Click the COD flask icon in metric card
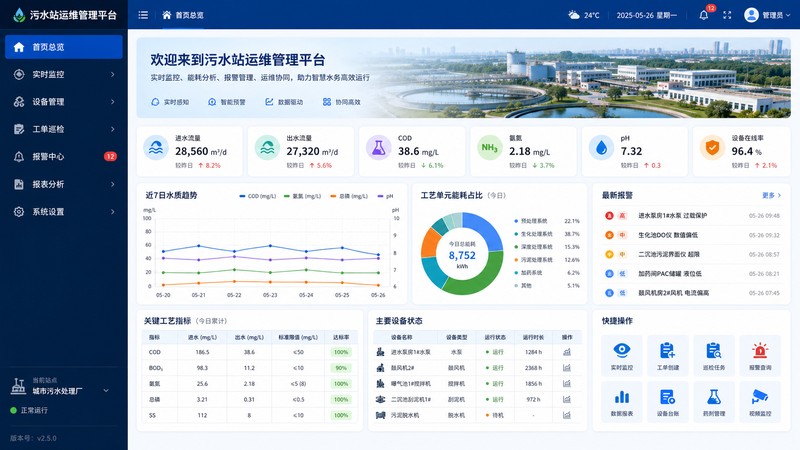This screenshot has width=800, height=450. (x=379, y=147)
